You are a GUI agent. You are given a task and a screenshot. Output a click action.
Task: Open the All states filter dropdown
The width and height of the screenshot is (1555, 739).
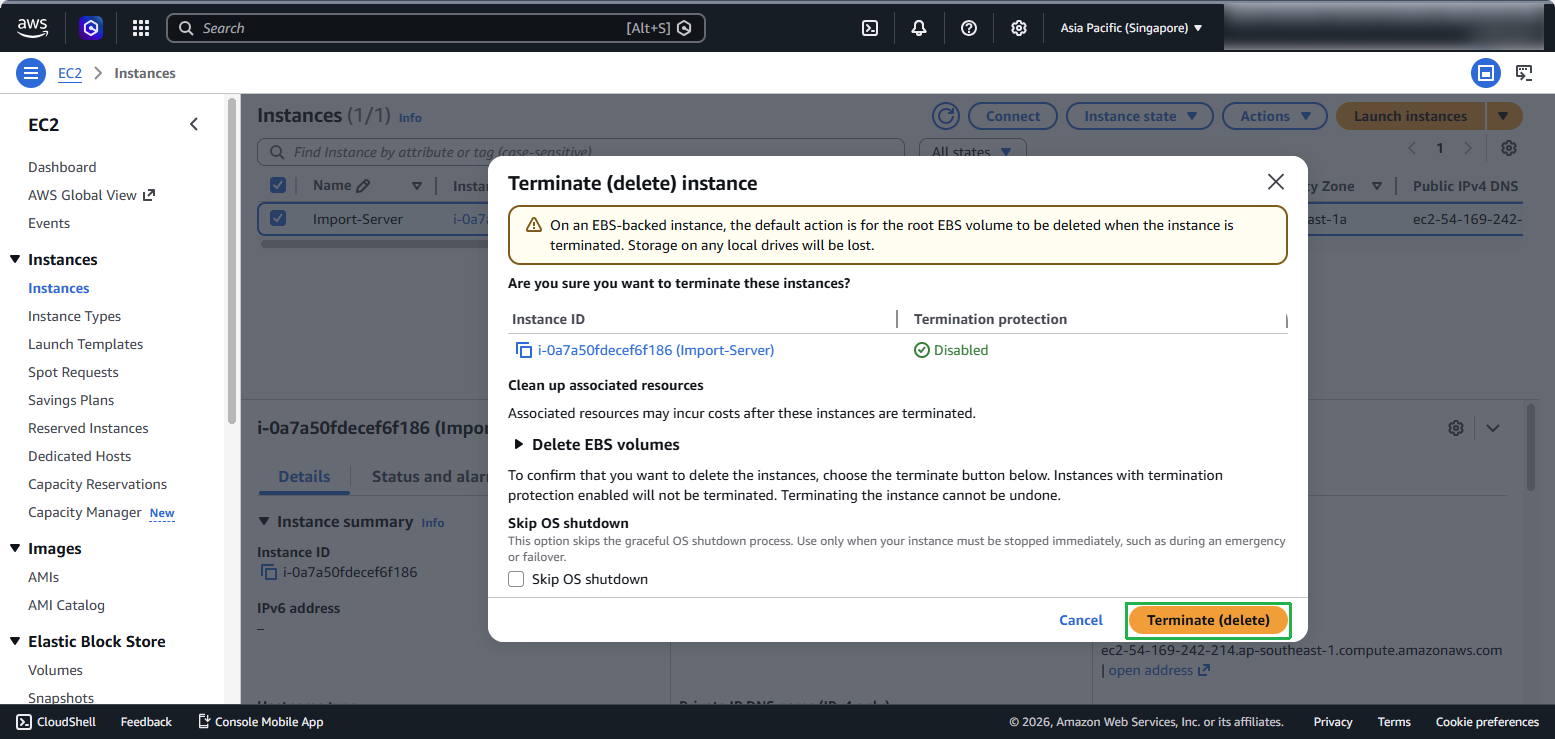pos(972,152)
